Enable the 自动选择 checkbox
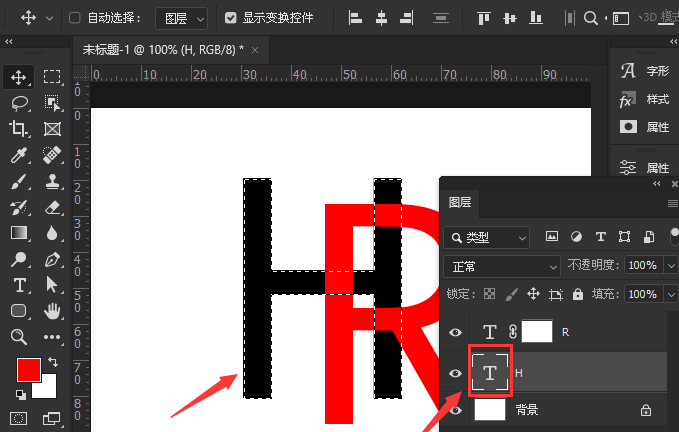 [x=75, y=18]
